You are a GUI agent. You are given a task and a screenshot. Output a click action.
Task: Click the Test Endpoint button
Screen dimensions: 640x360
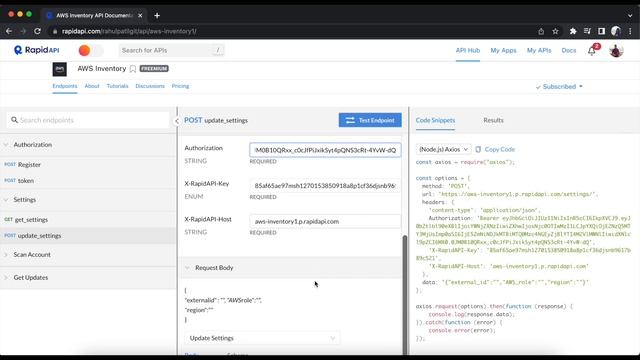pos(370,120)
